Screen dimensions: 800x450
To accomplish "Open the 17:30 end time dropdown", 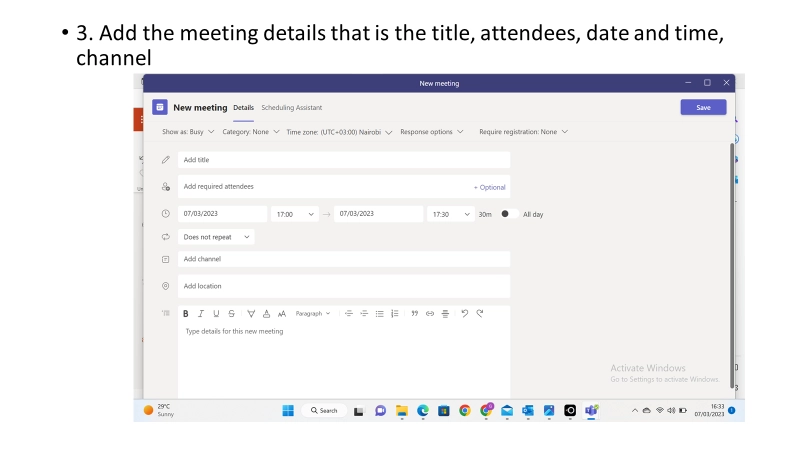I will pos(451,214).
